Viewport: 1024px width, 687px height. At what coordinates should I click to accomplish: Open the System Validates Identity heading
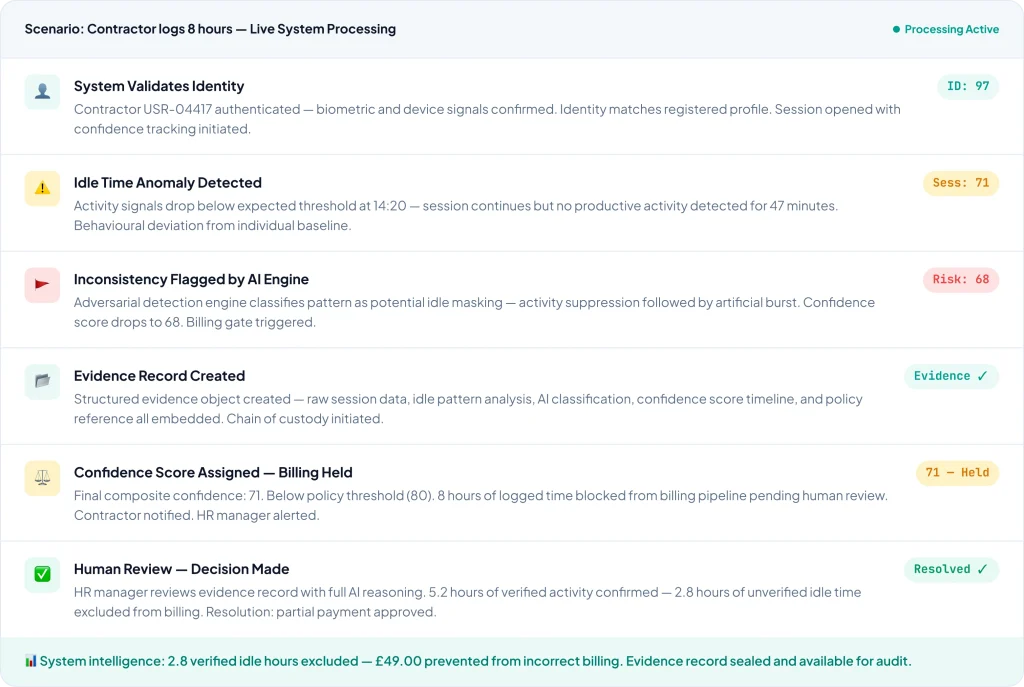[159, 86]
